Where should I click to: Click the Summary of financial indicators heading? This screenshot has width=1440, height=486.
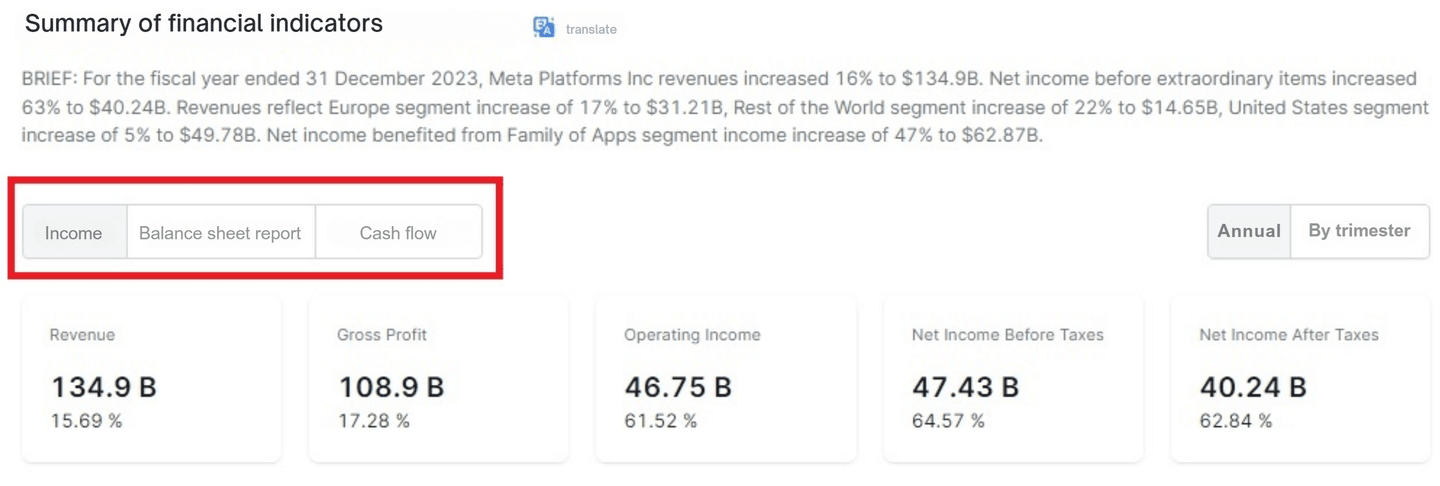point(204,24)
